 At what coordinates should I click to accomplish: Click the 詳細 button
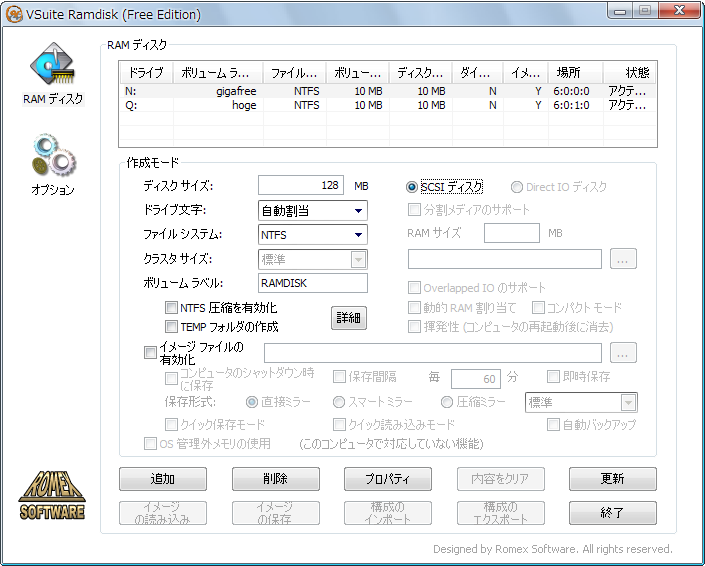pos(348,318)
